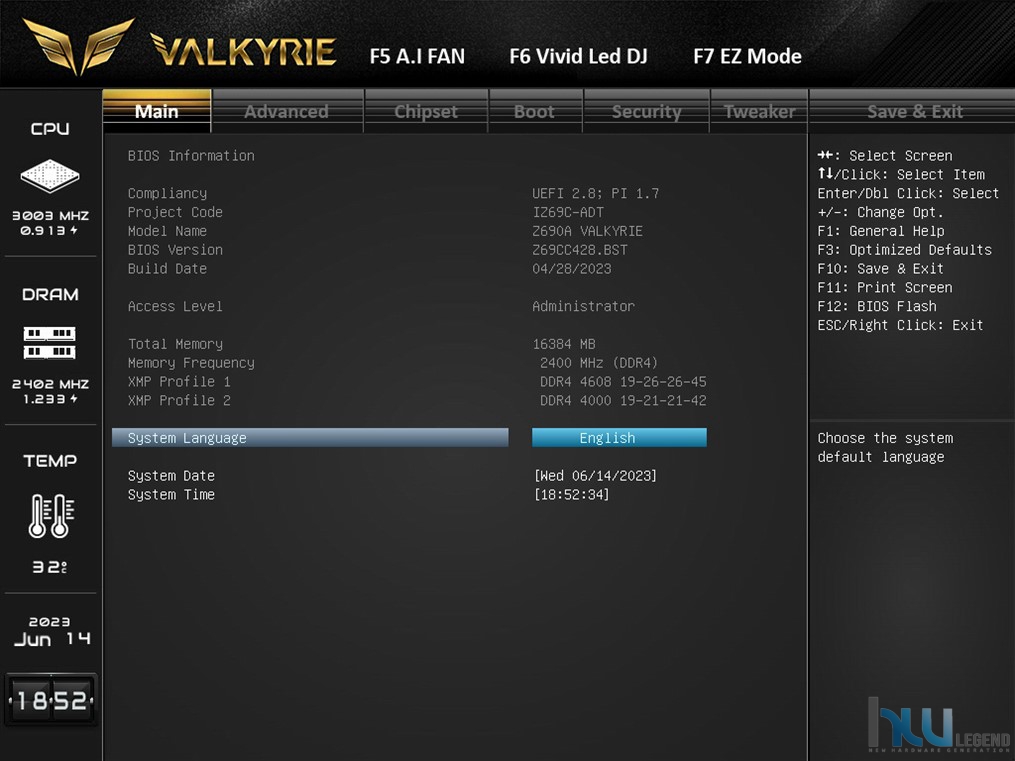Click the Access Level label
1015x761 pixels.
[175, 306]
